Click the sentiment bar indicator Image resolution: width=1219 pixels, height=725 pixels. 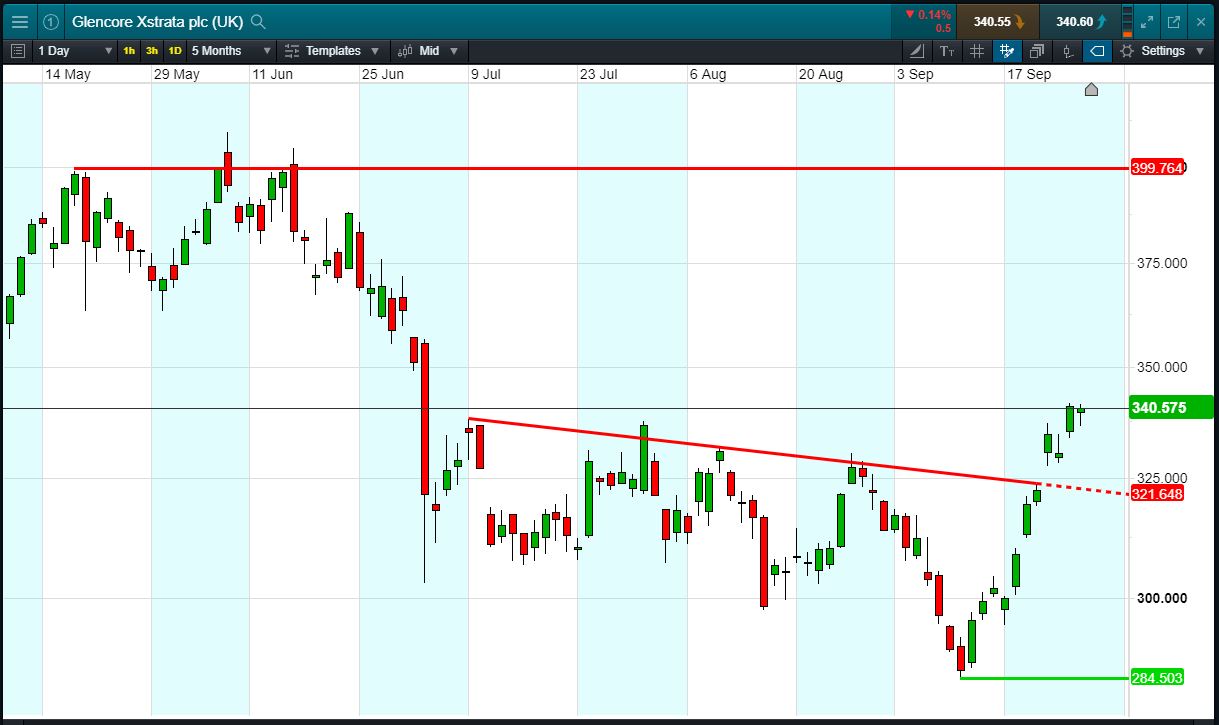point(1128,21)
